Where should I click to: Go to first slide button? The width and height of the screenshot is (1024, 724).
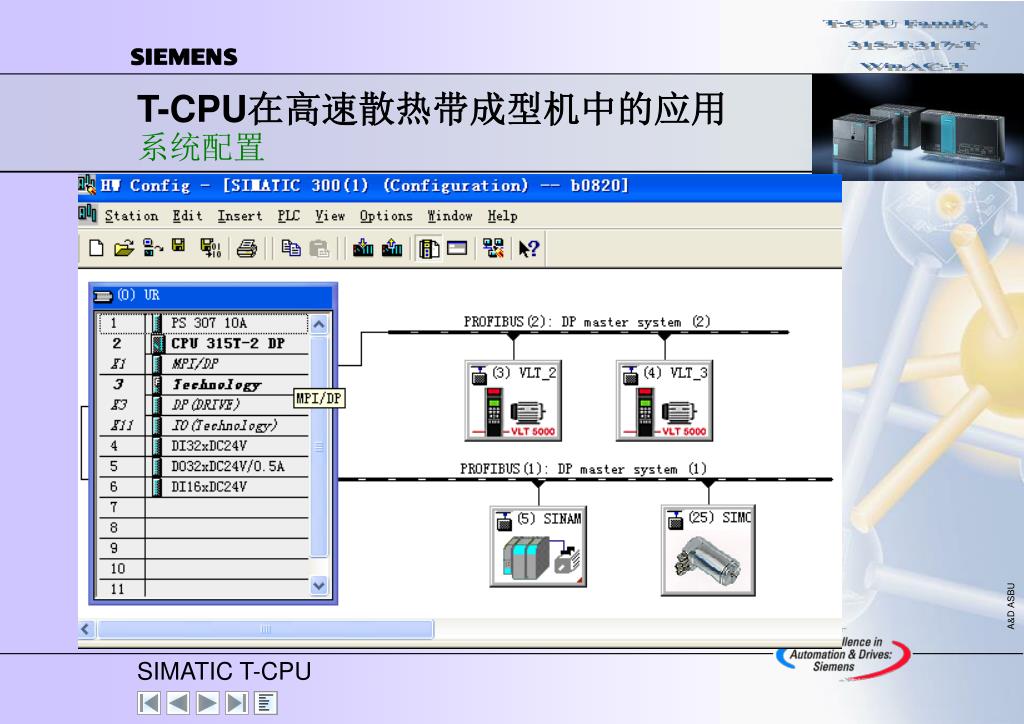pos(149,703)
